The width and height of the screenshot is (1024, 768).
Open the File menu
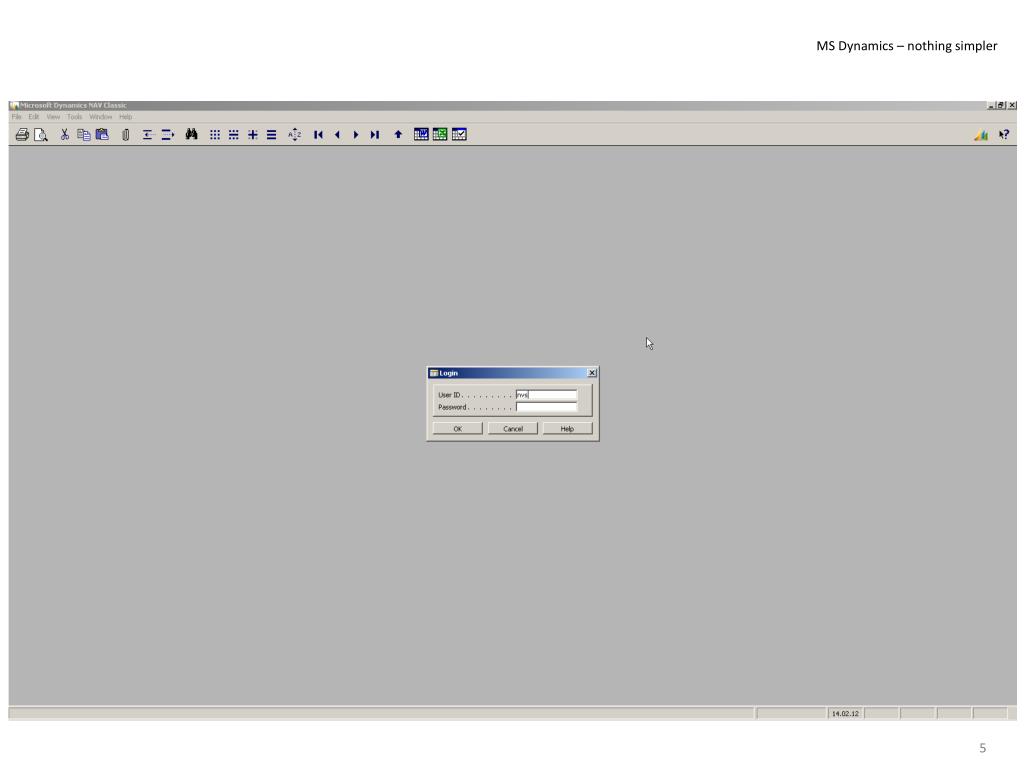point(17,117)
